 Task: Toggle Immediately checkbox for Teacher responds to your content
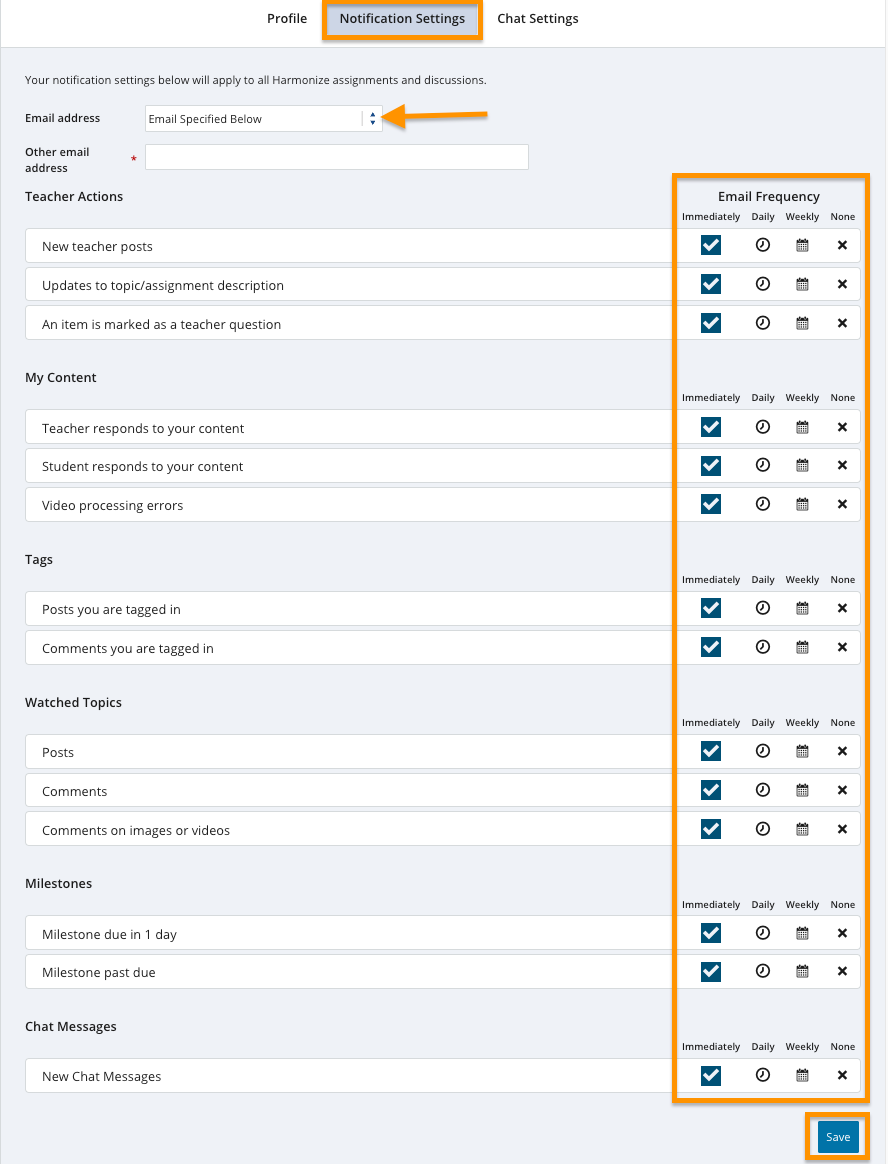pos(711,427)
